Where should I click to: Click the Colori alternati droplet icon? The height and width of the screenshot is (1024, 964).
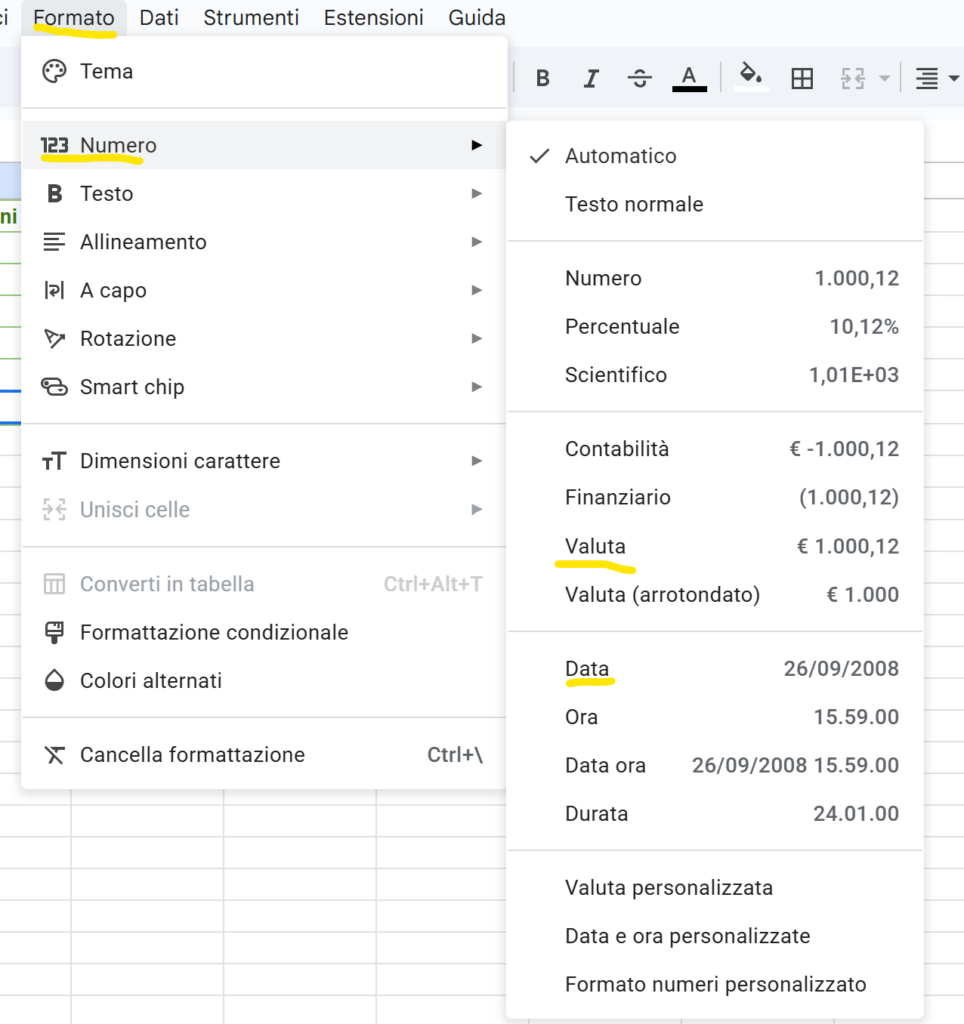point(53,681)
